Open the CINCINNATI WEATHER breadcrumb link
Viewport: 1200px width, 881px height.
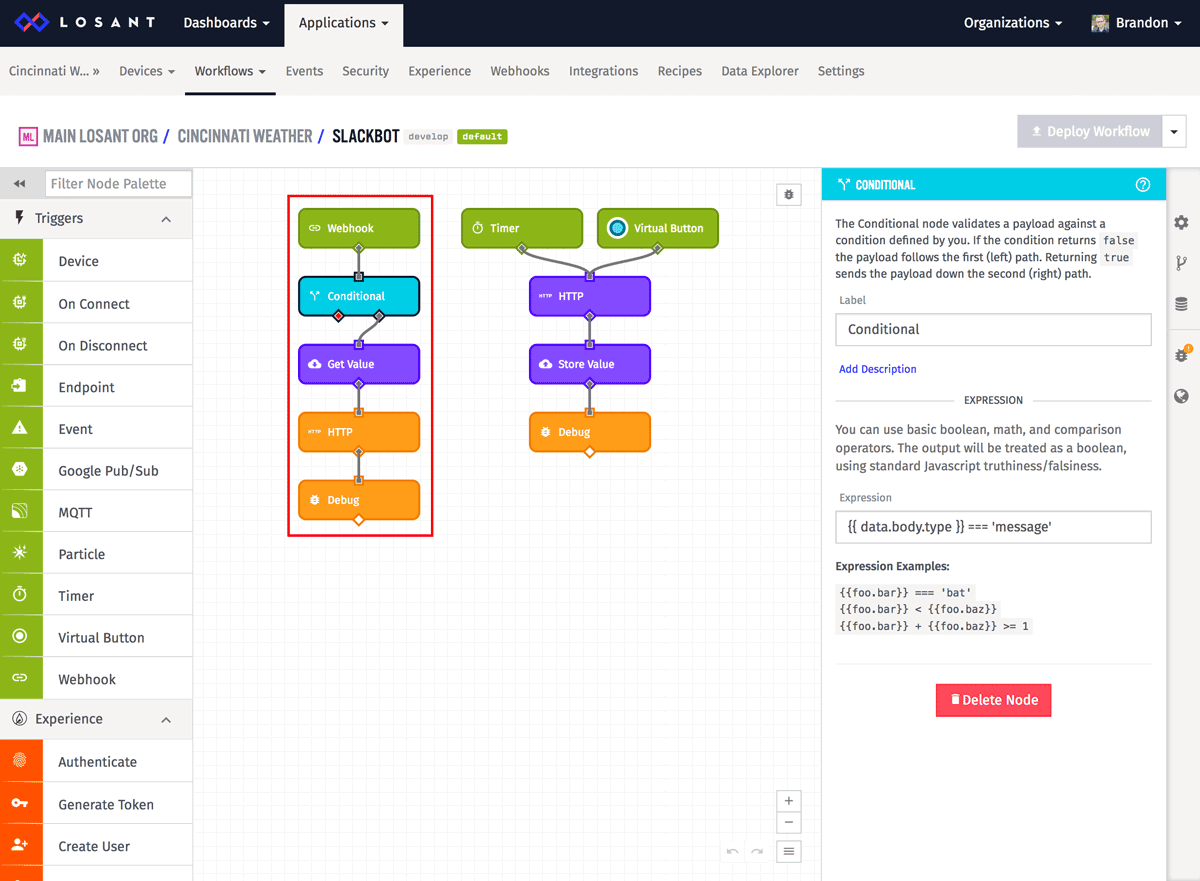[245, 135]
